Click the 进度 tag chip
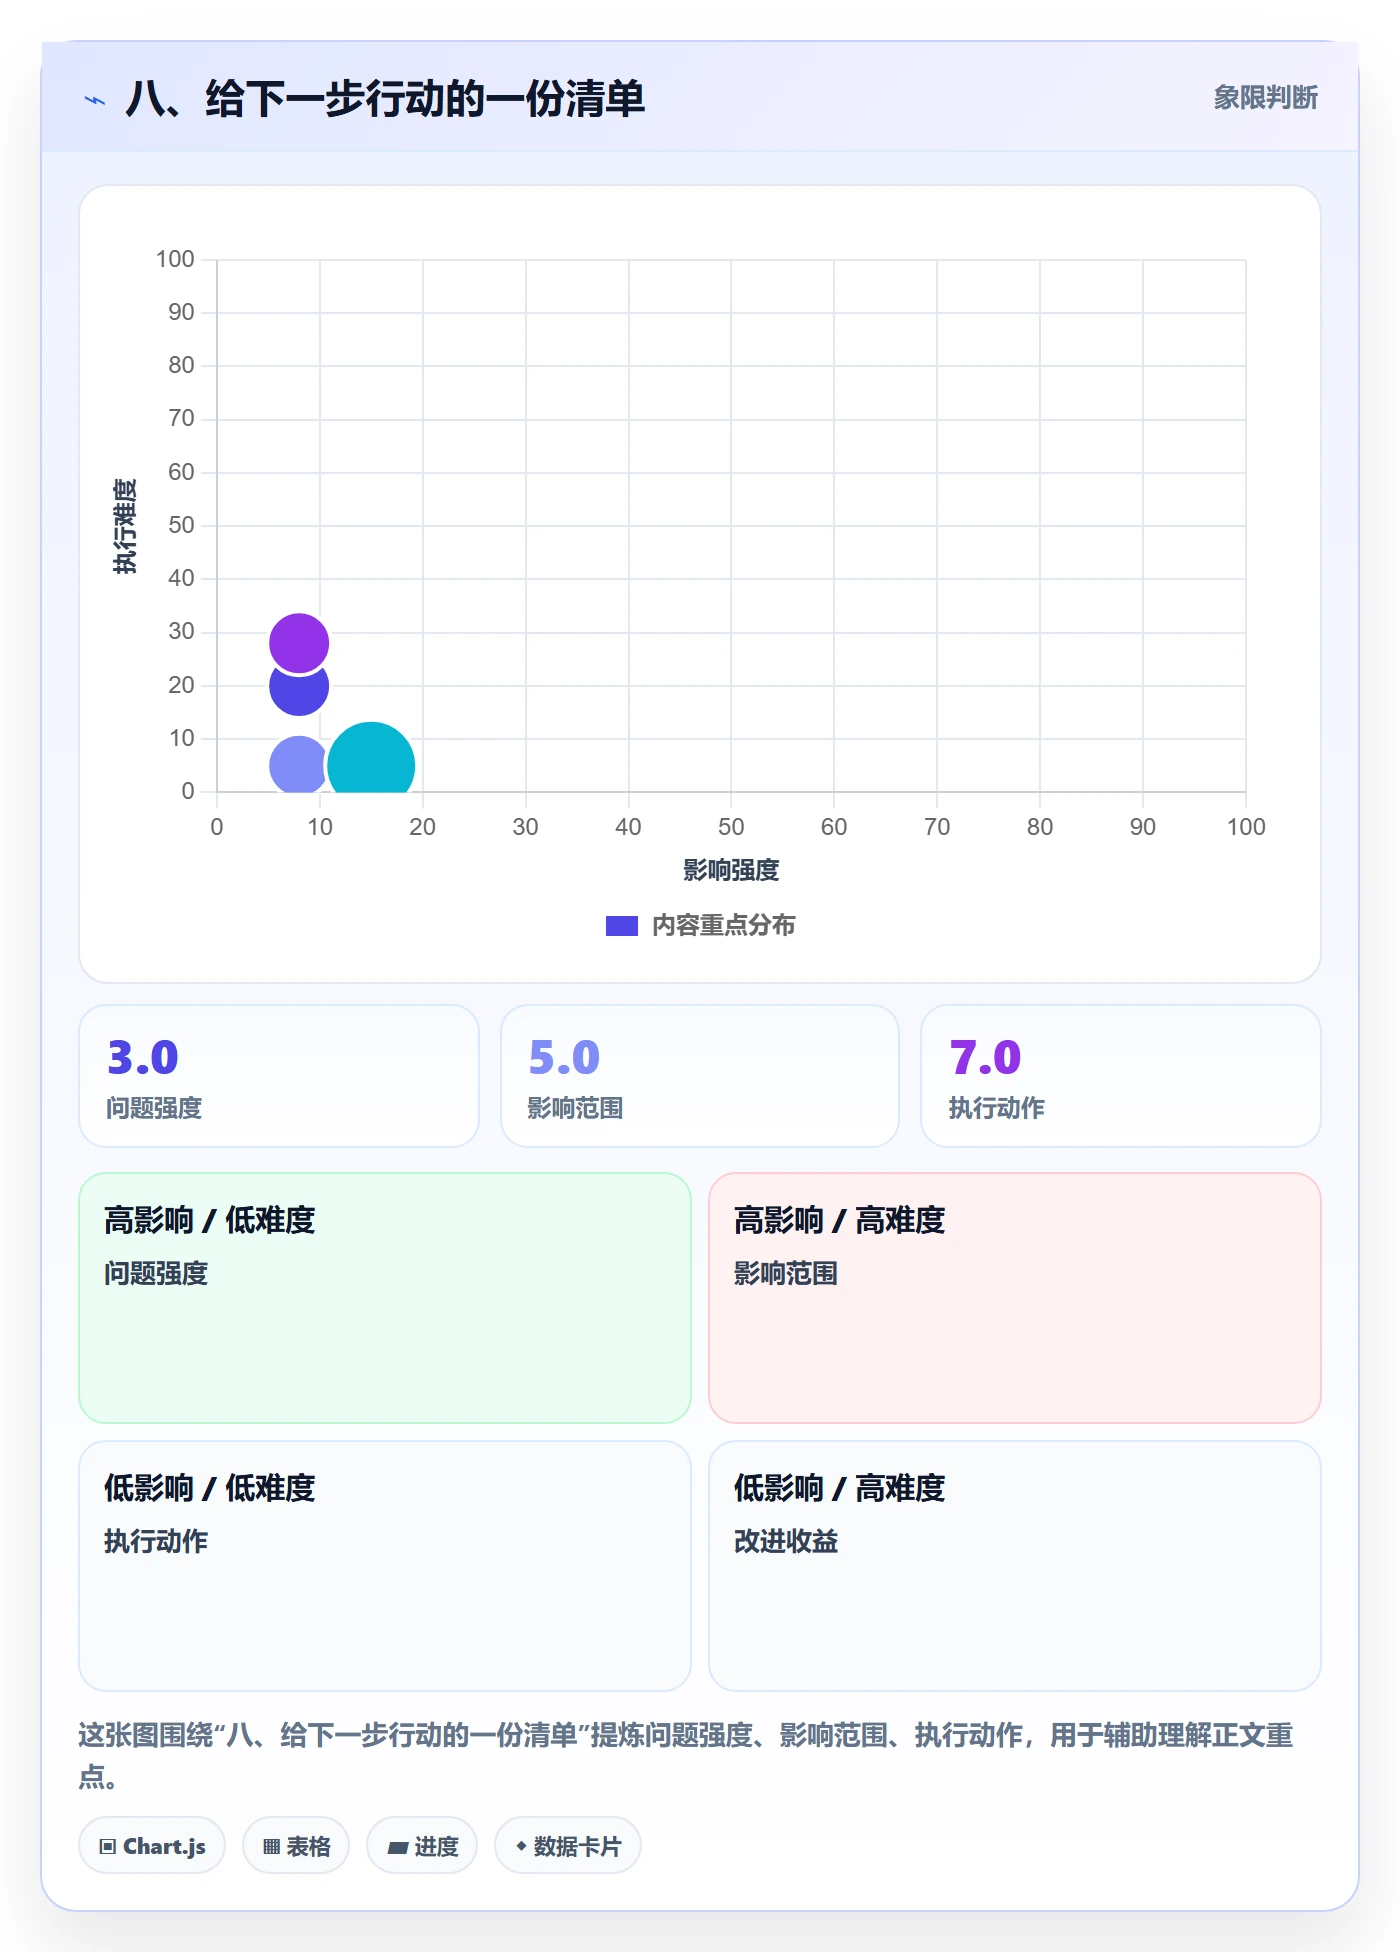Screen dimensions: 1400x1952 (422, 1846)
